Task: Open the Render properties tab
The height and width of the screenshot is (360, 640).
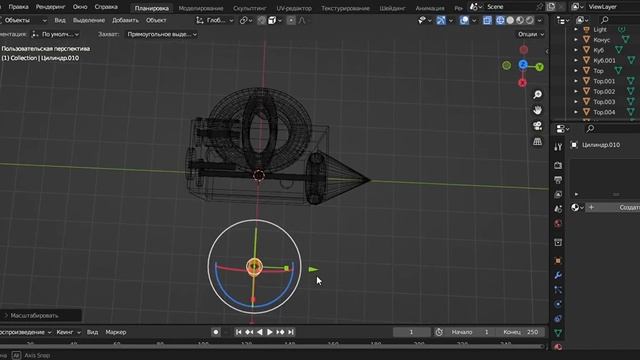Action: point(558,165)
